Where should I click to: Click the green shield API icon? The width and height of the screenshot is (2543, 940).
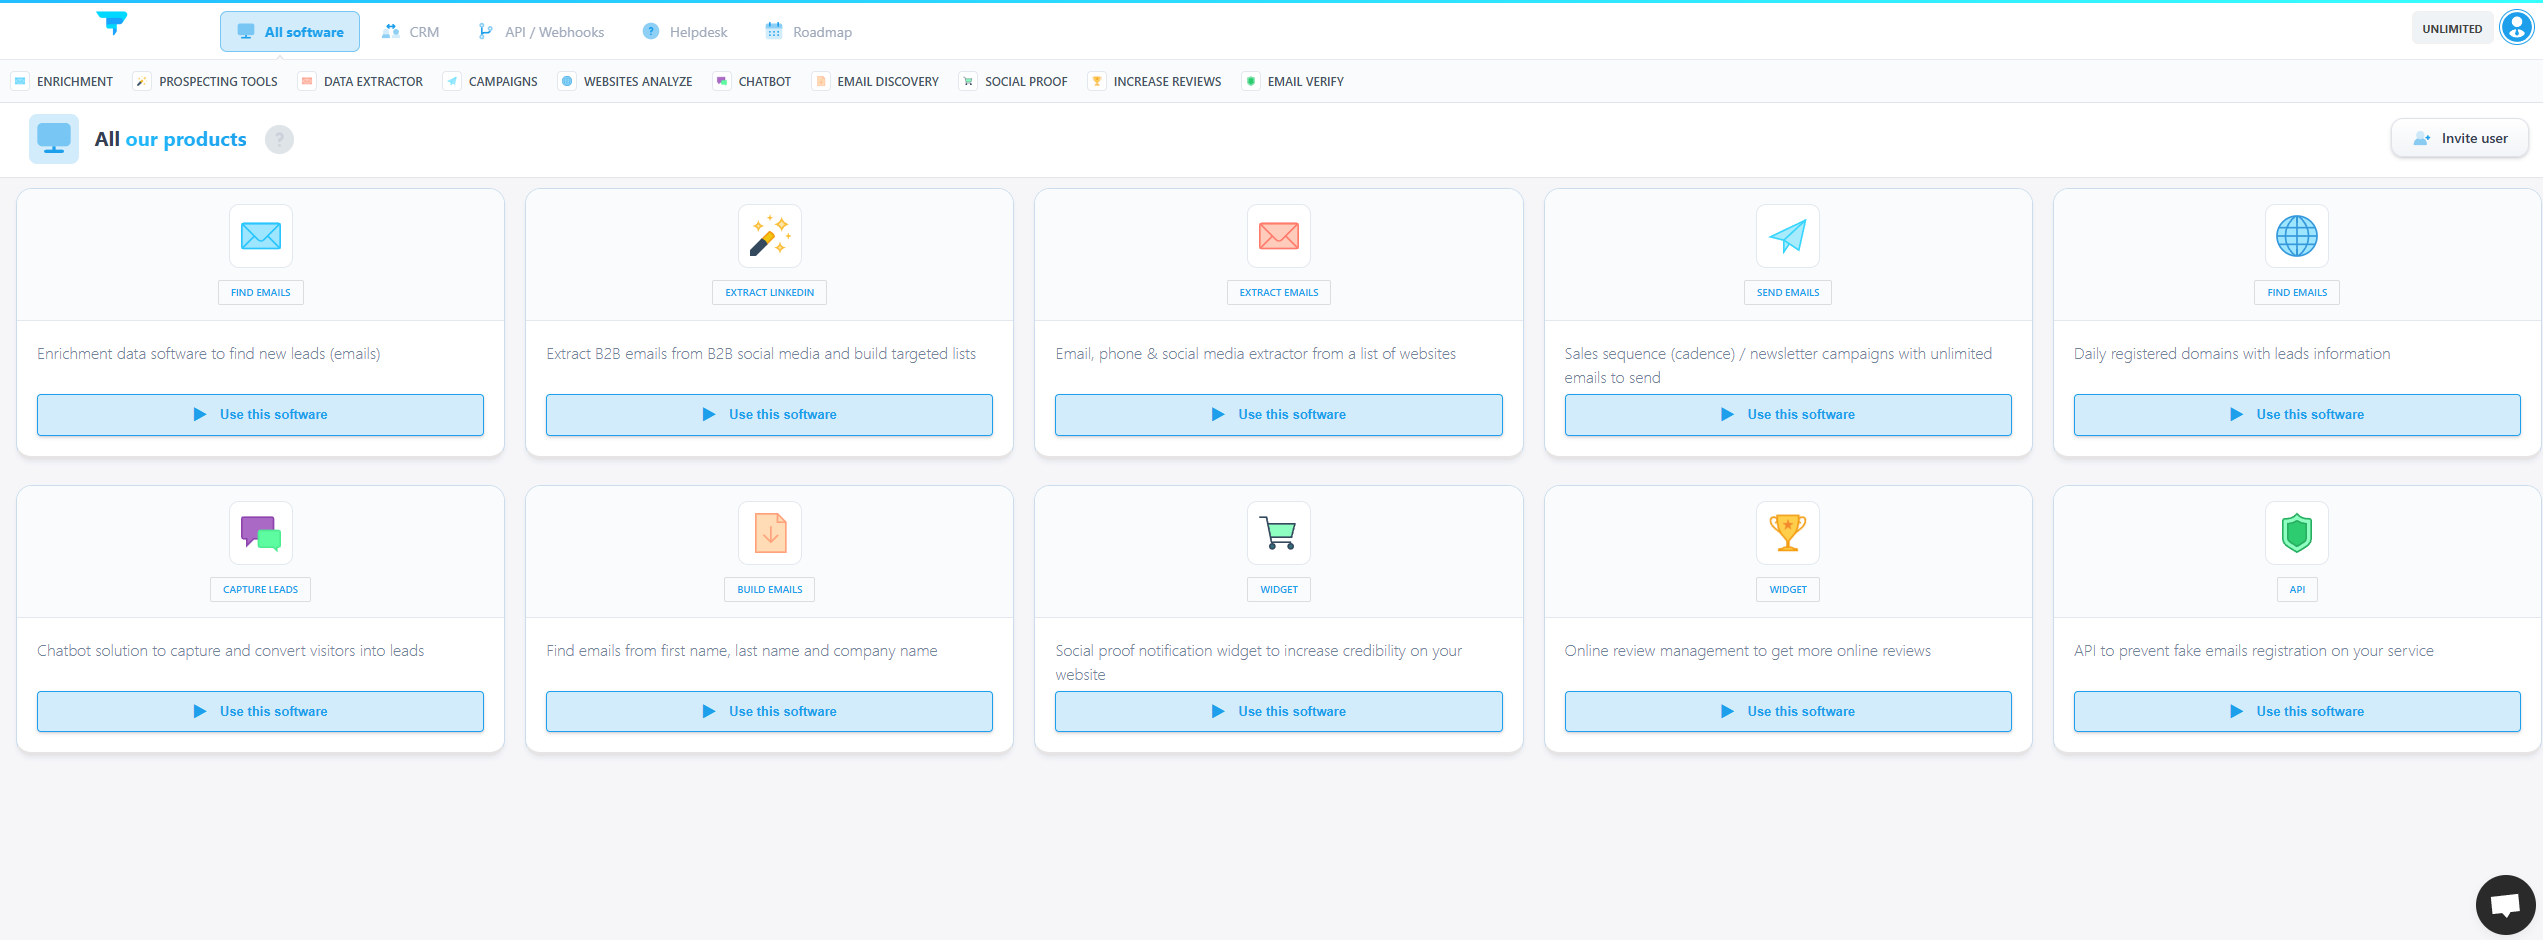(x=2297, y=533)
